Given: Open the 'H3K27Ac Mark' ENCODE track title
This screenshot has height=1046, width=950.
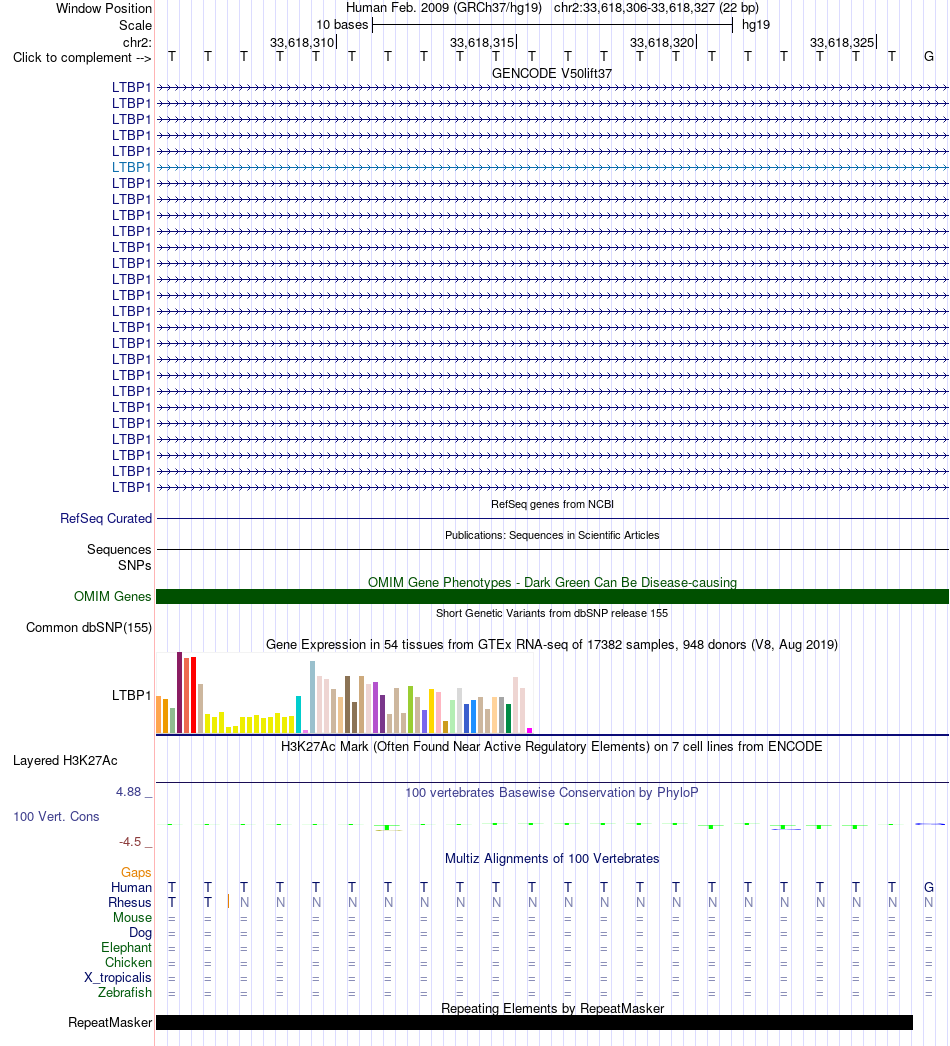Looking at the screenshot, I should click(x=552, y=746).
